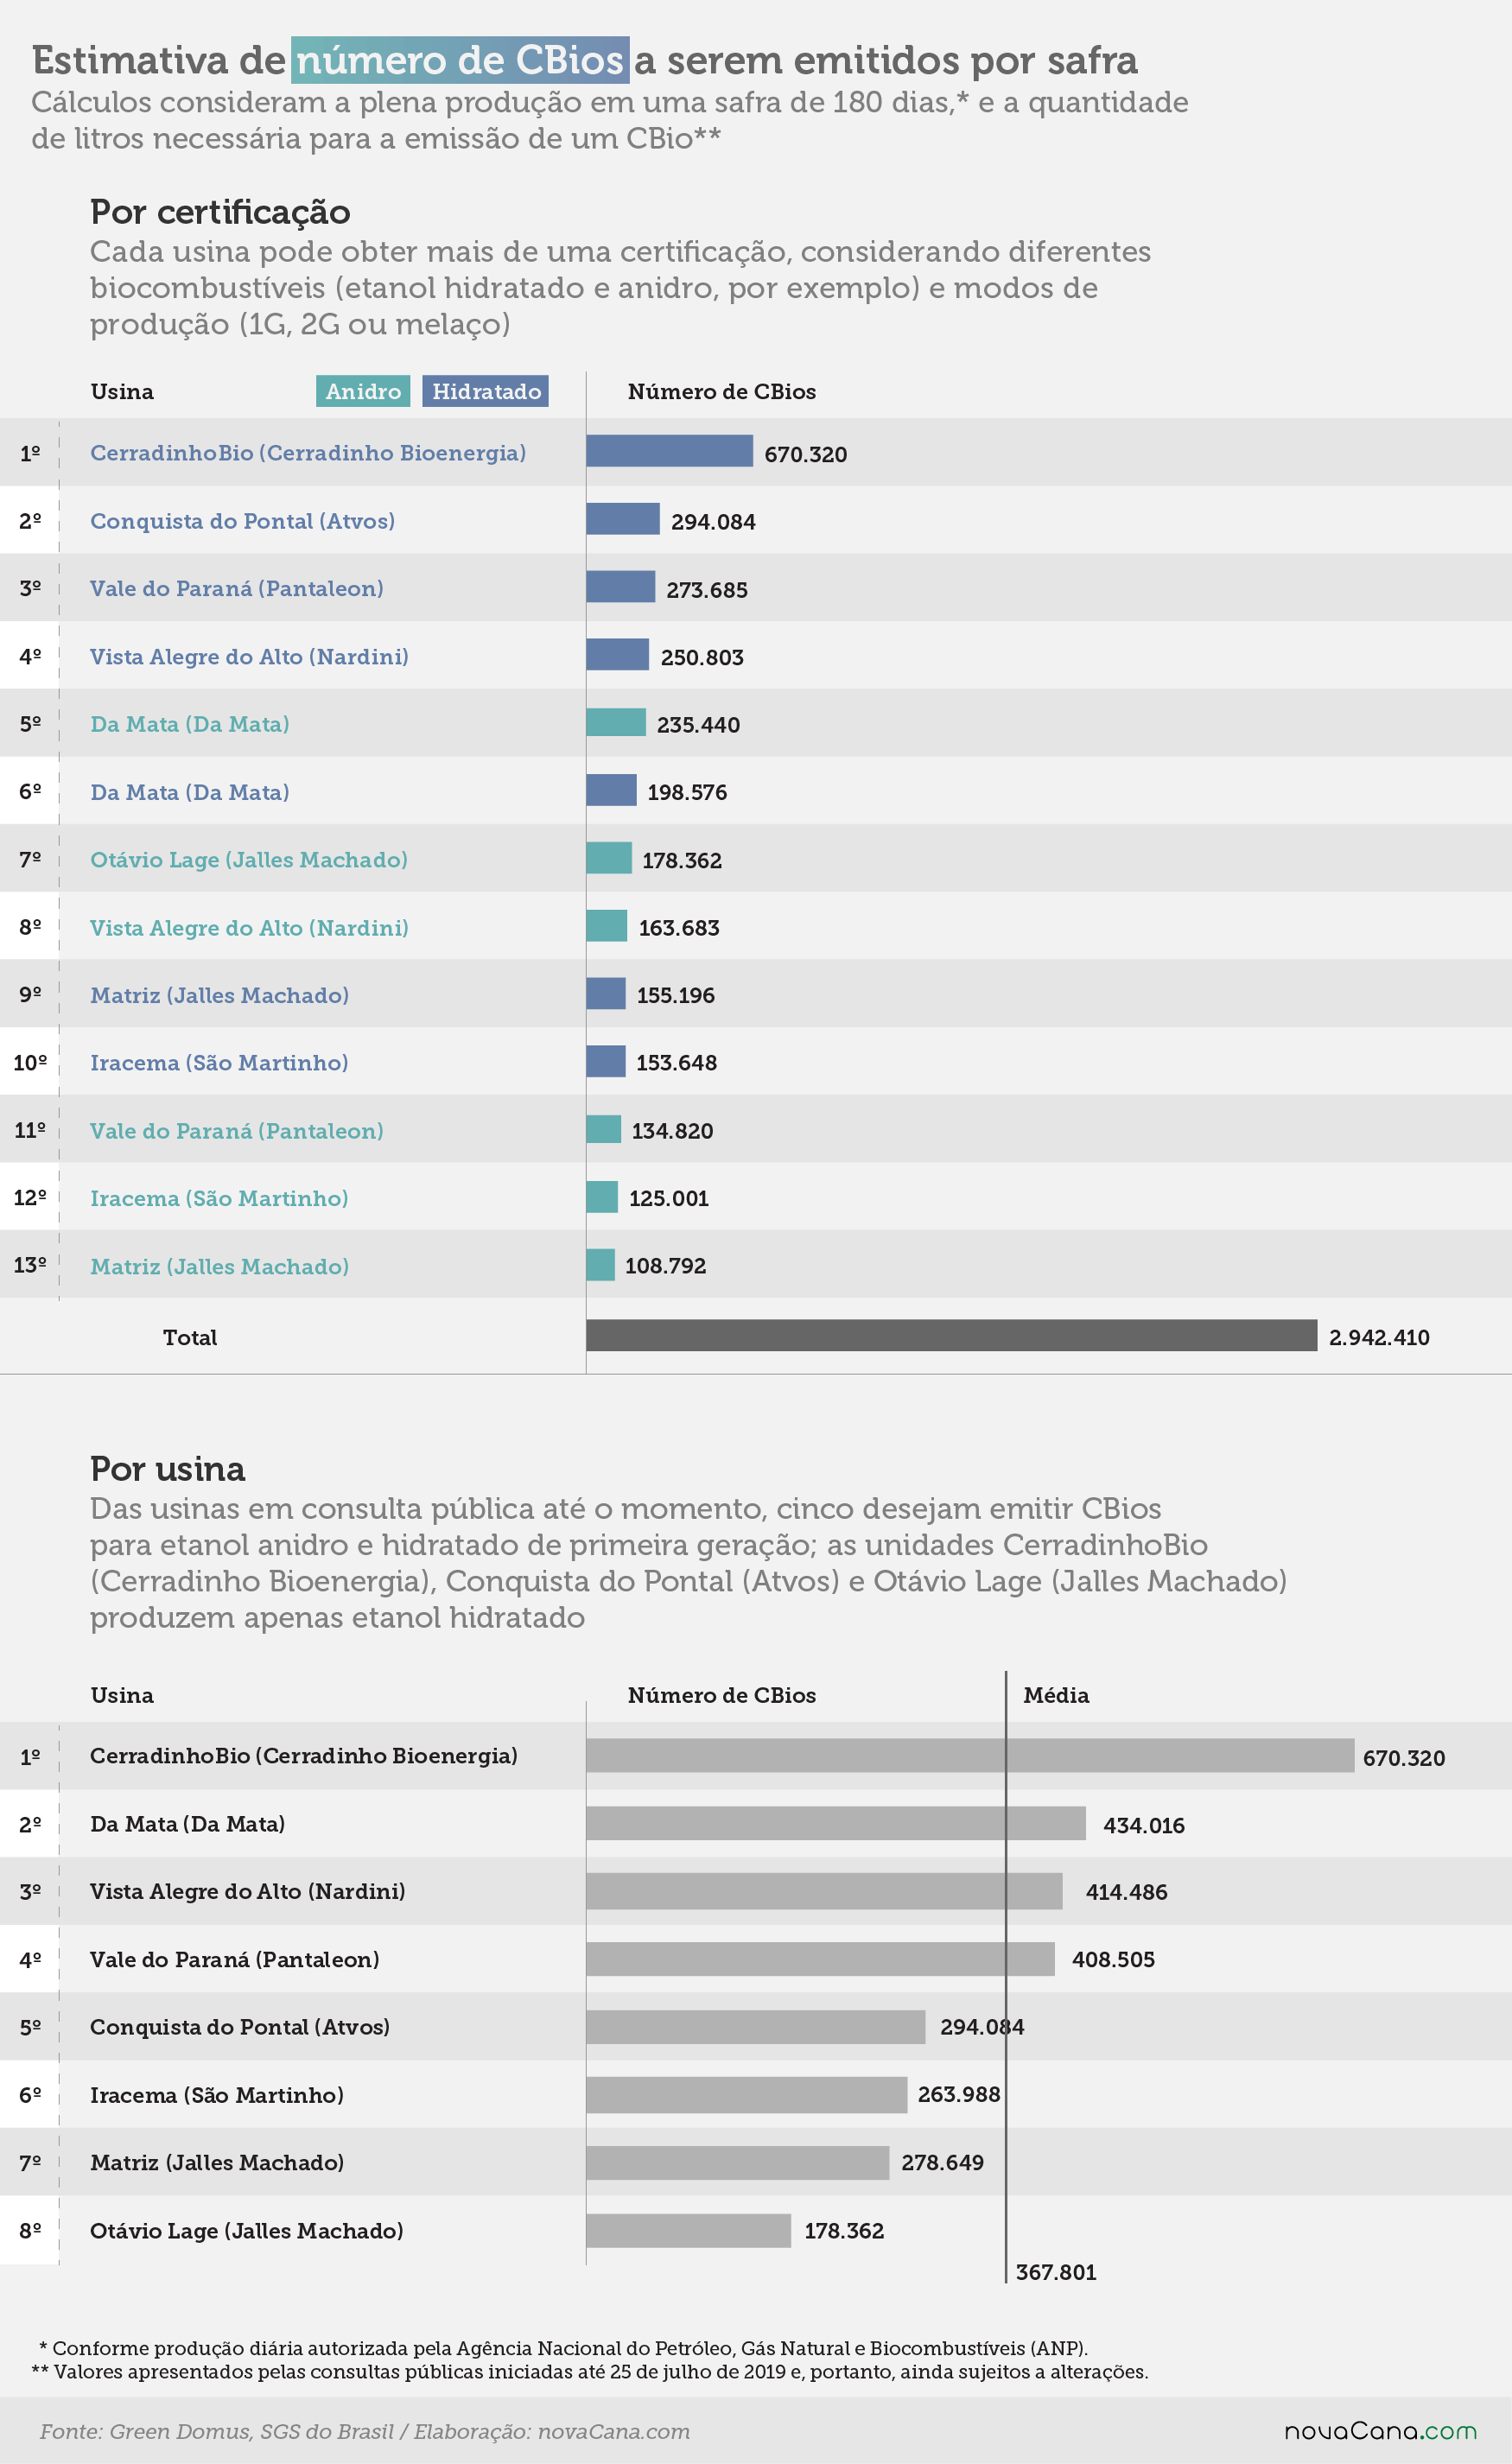Click the value 278.649

[942, 2162]
